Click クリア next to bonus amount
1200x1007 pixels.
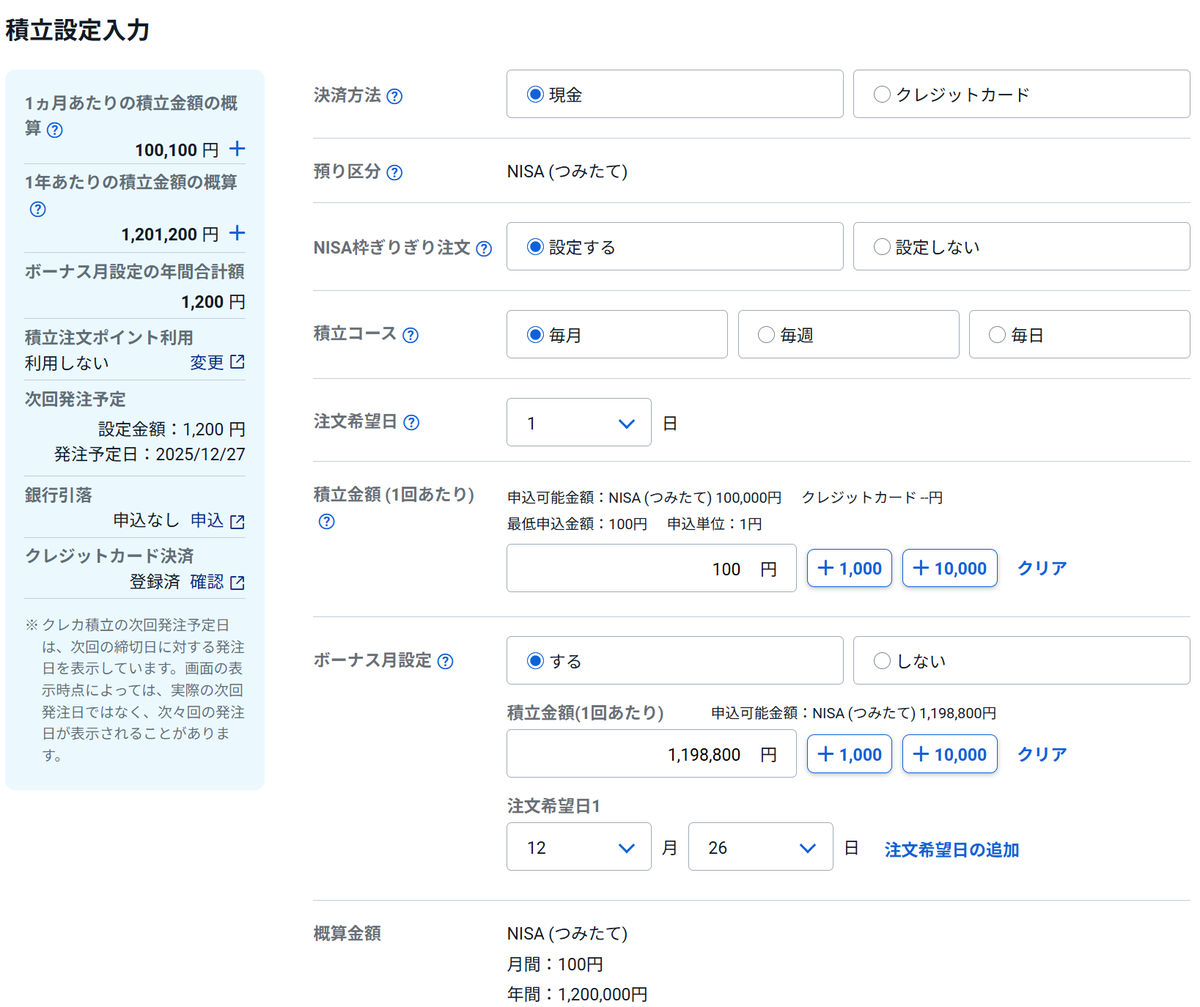point(1040,754)
